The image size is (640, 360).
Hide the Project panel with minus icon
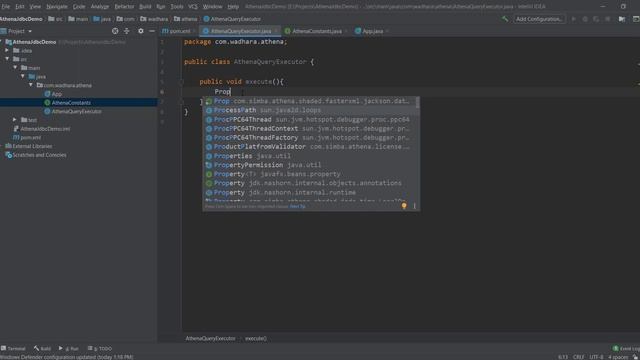152,31
